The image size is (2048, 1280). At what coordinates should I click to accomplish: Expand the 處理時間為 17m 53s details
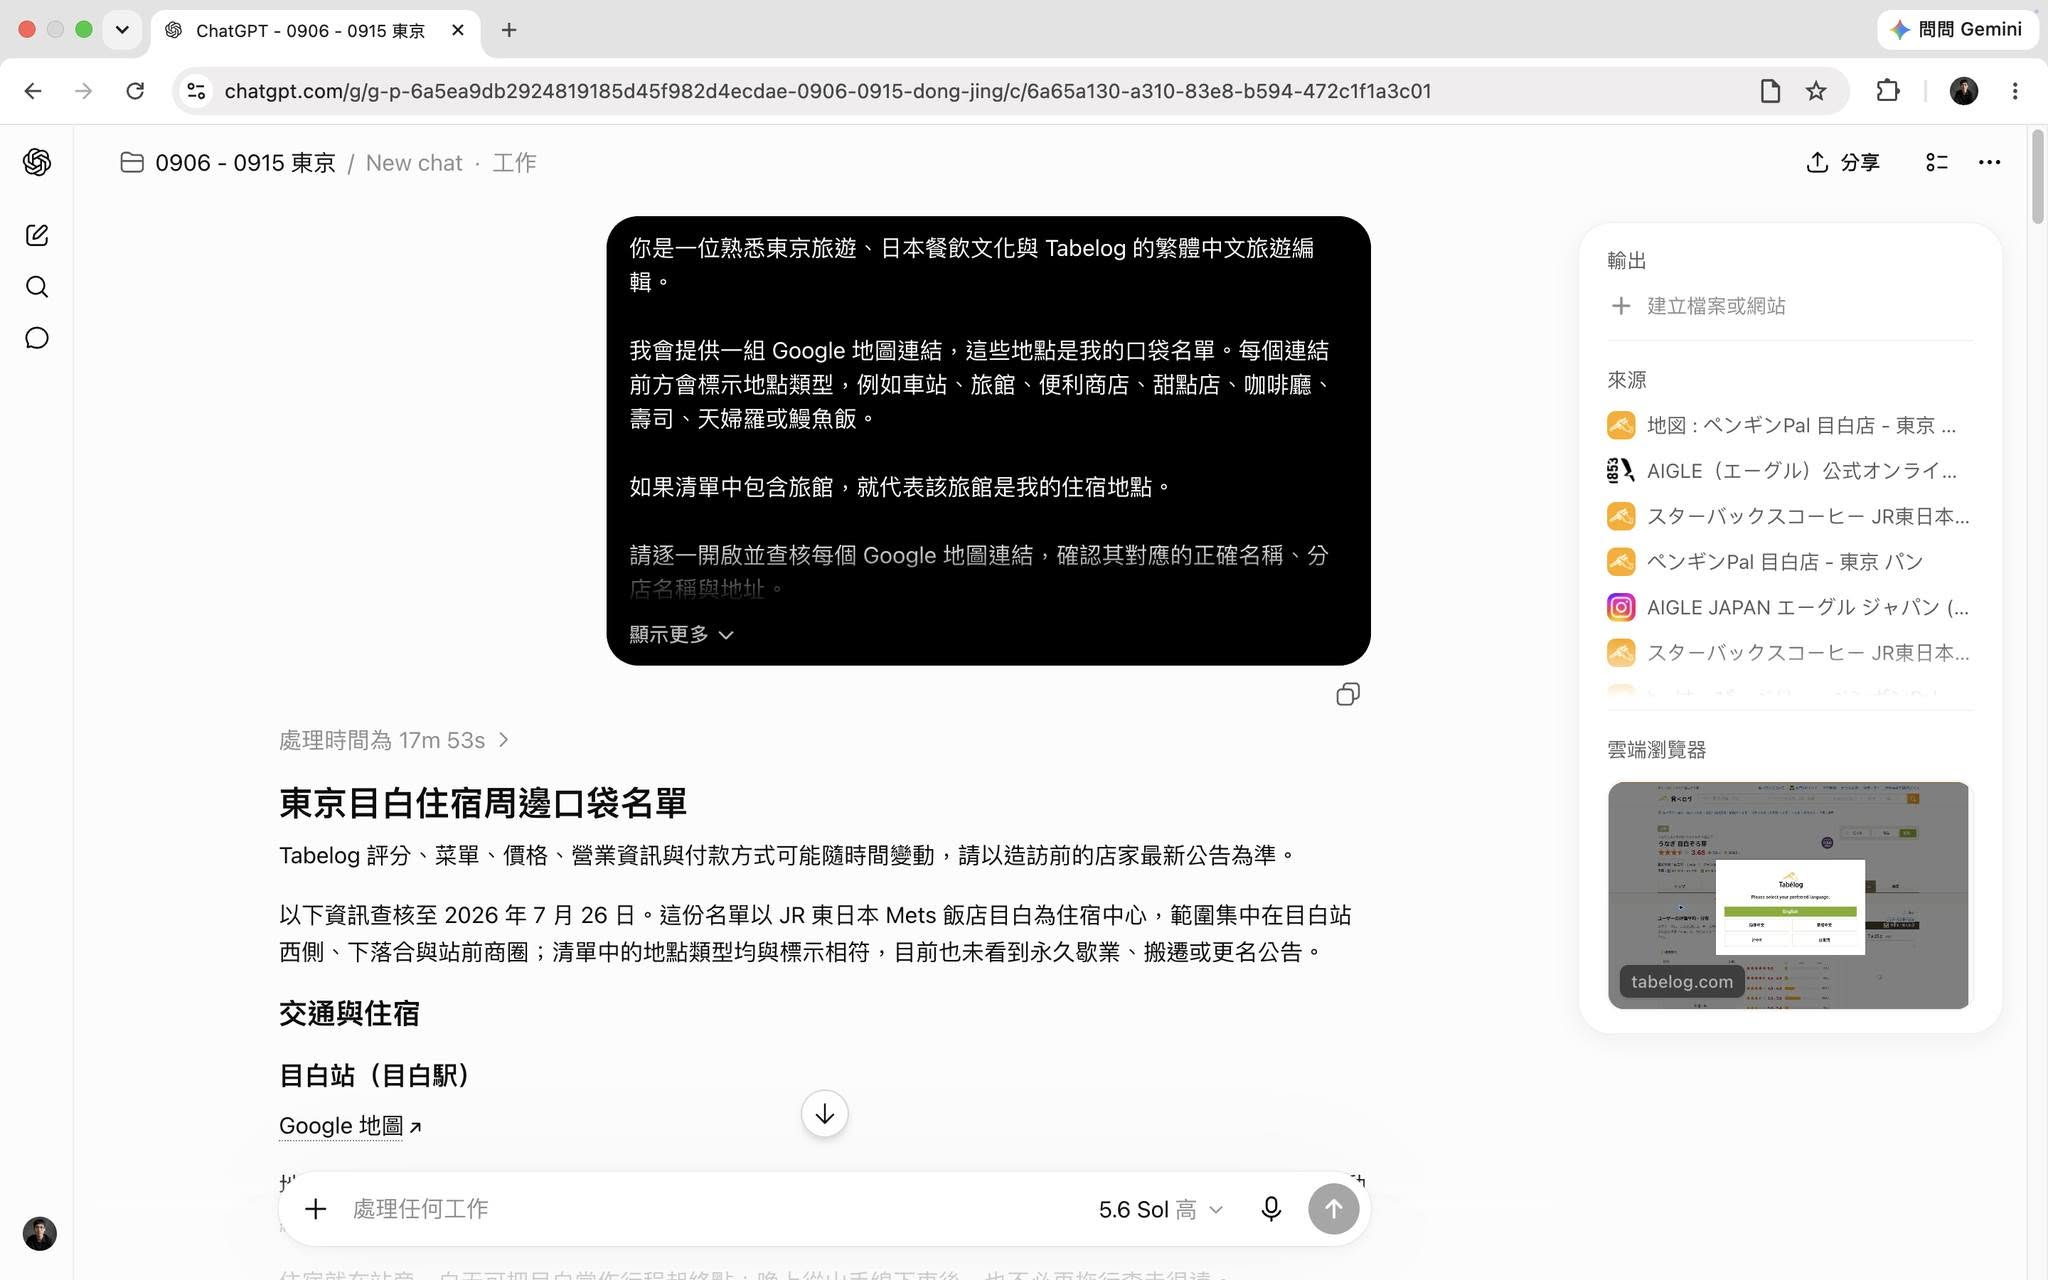[x=394, y=740]
